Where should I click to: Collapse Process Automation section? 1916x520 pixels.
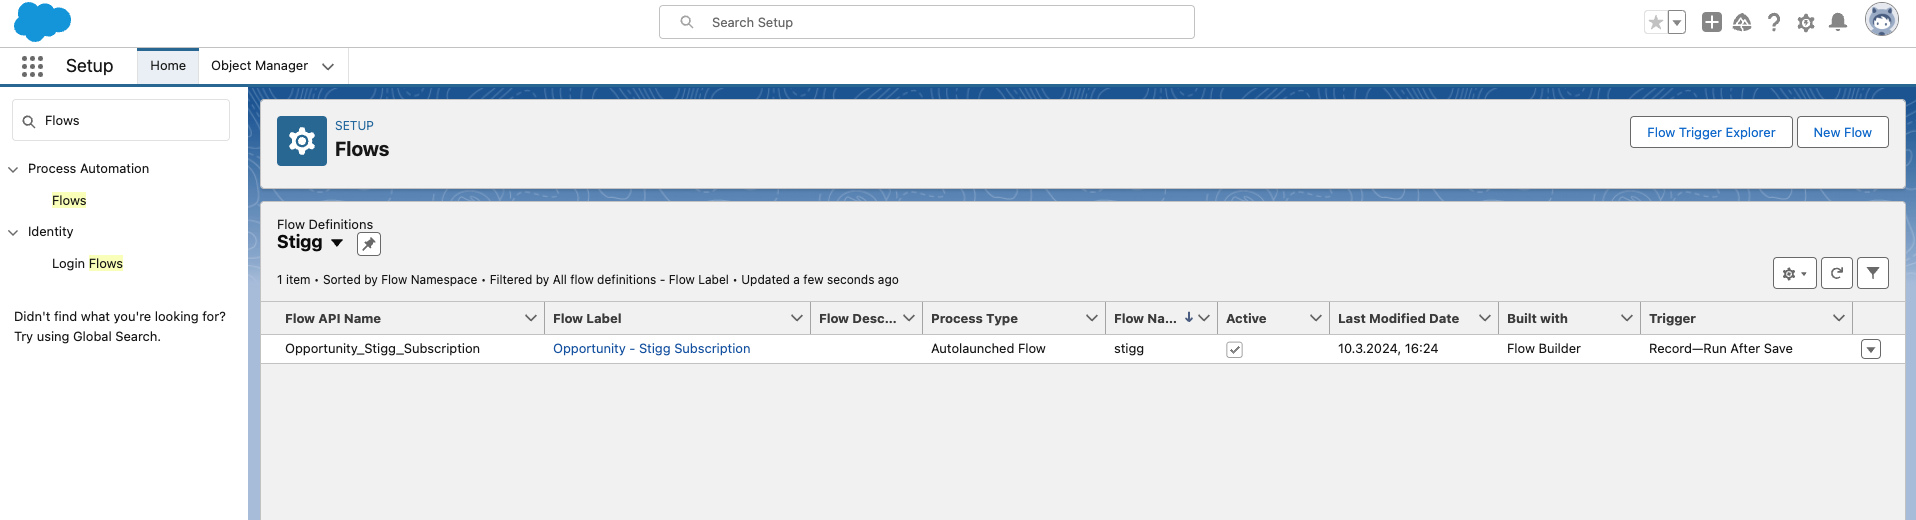coord(13,169)
